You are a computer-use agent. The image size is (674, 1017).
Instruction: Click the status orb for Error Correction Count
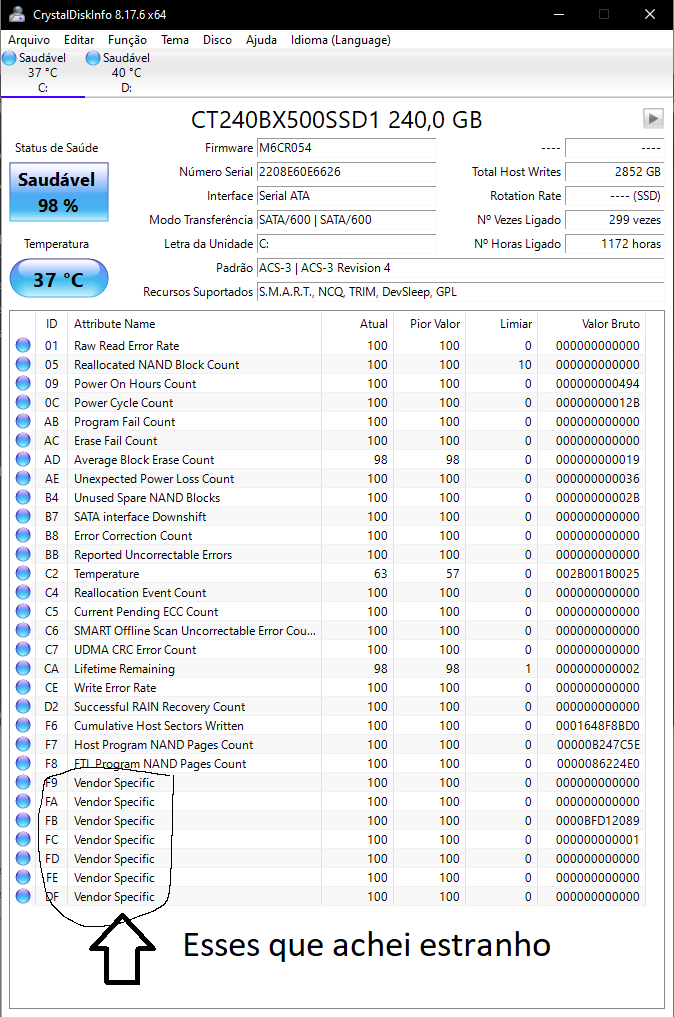coord(23,535)
